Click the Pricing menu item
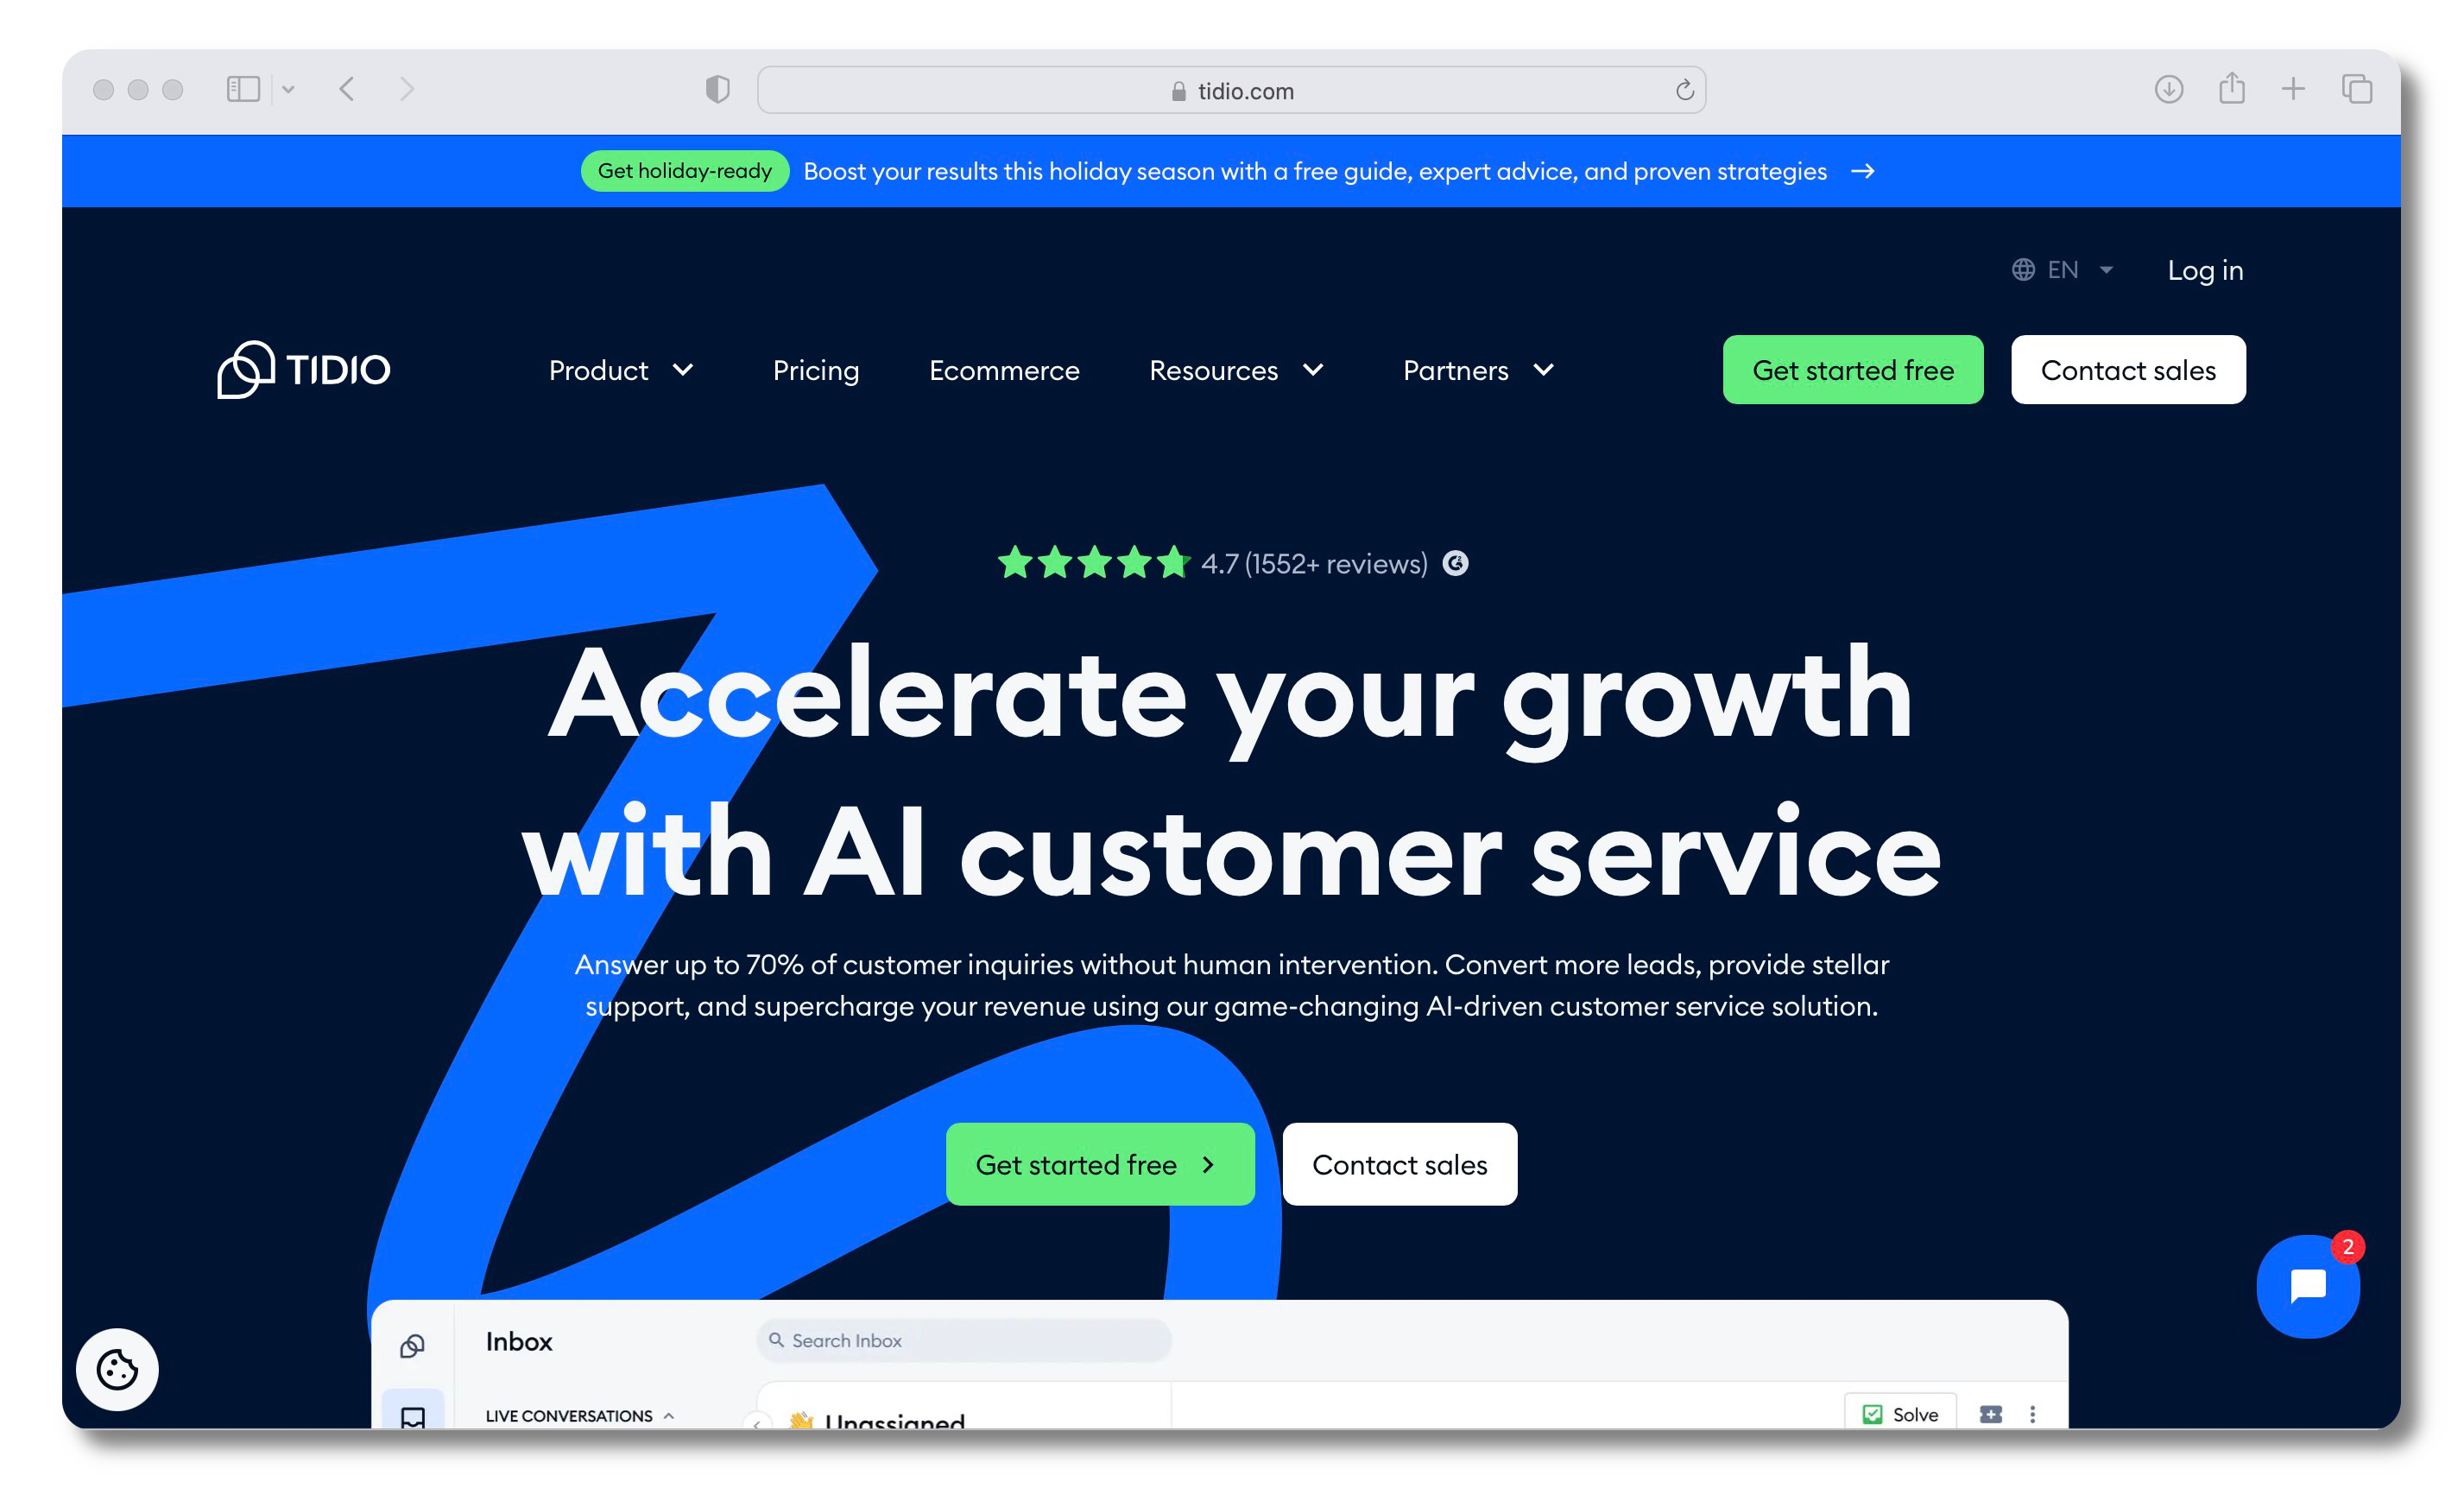 point(817,370)
